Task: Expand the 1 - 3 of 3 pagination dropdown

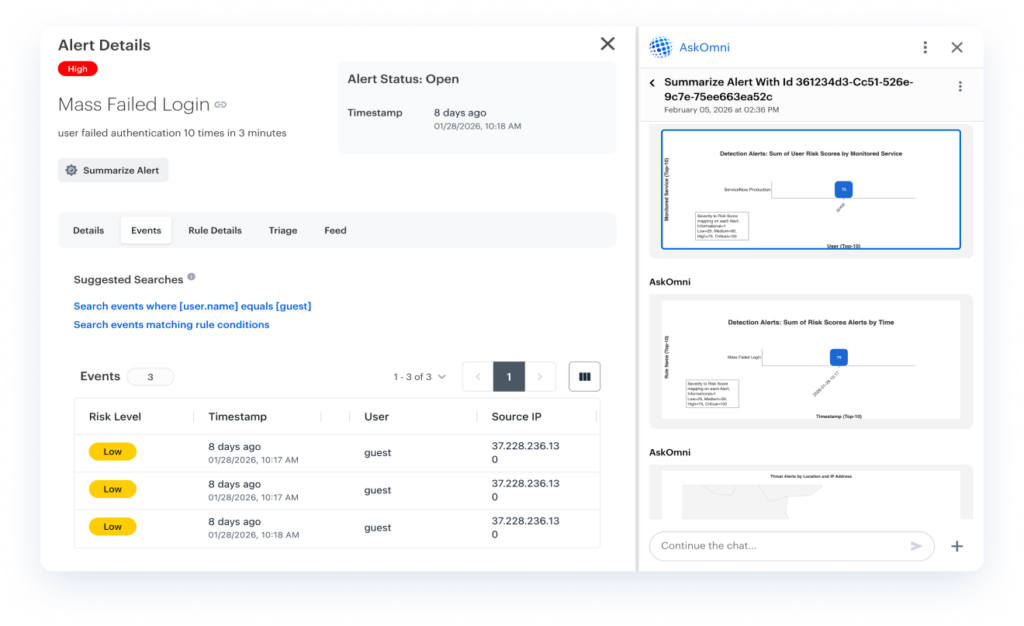Action: point(420,377)
